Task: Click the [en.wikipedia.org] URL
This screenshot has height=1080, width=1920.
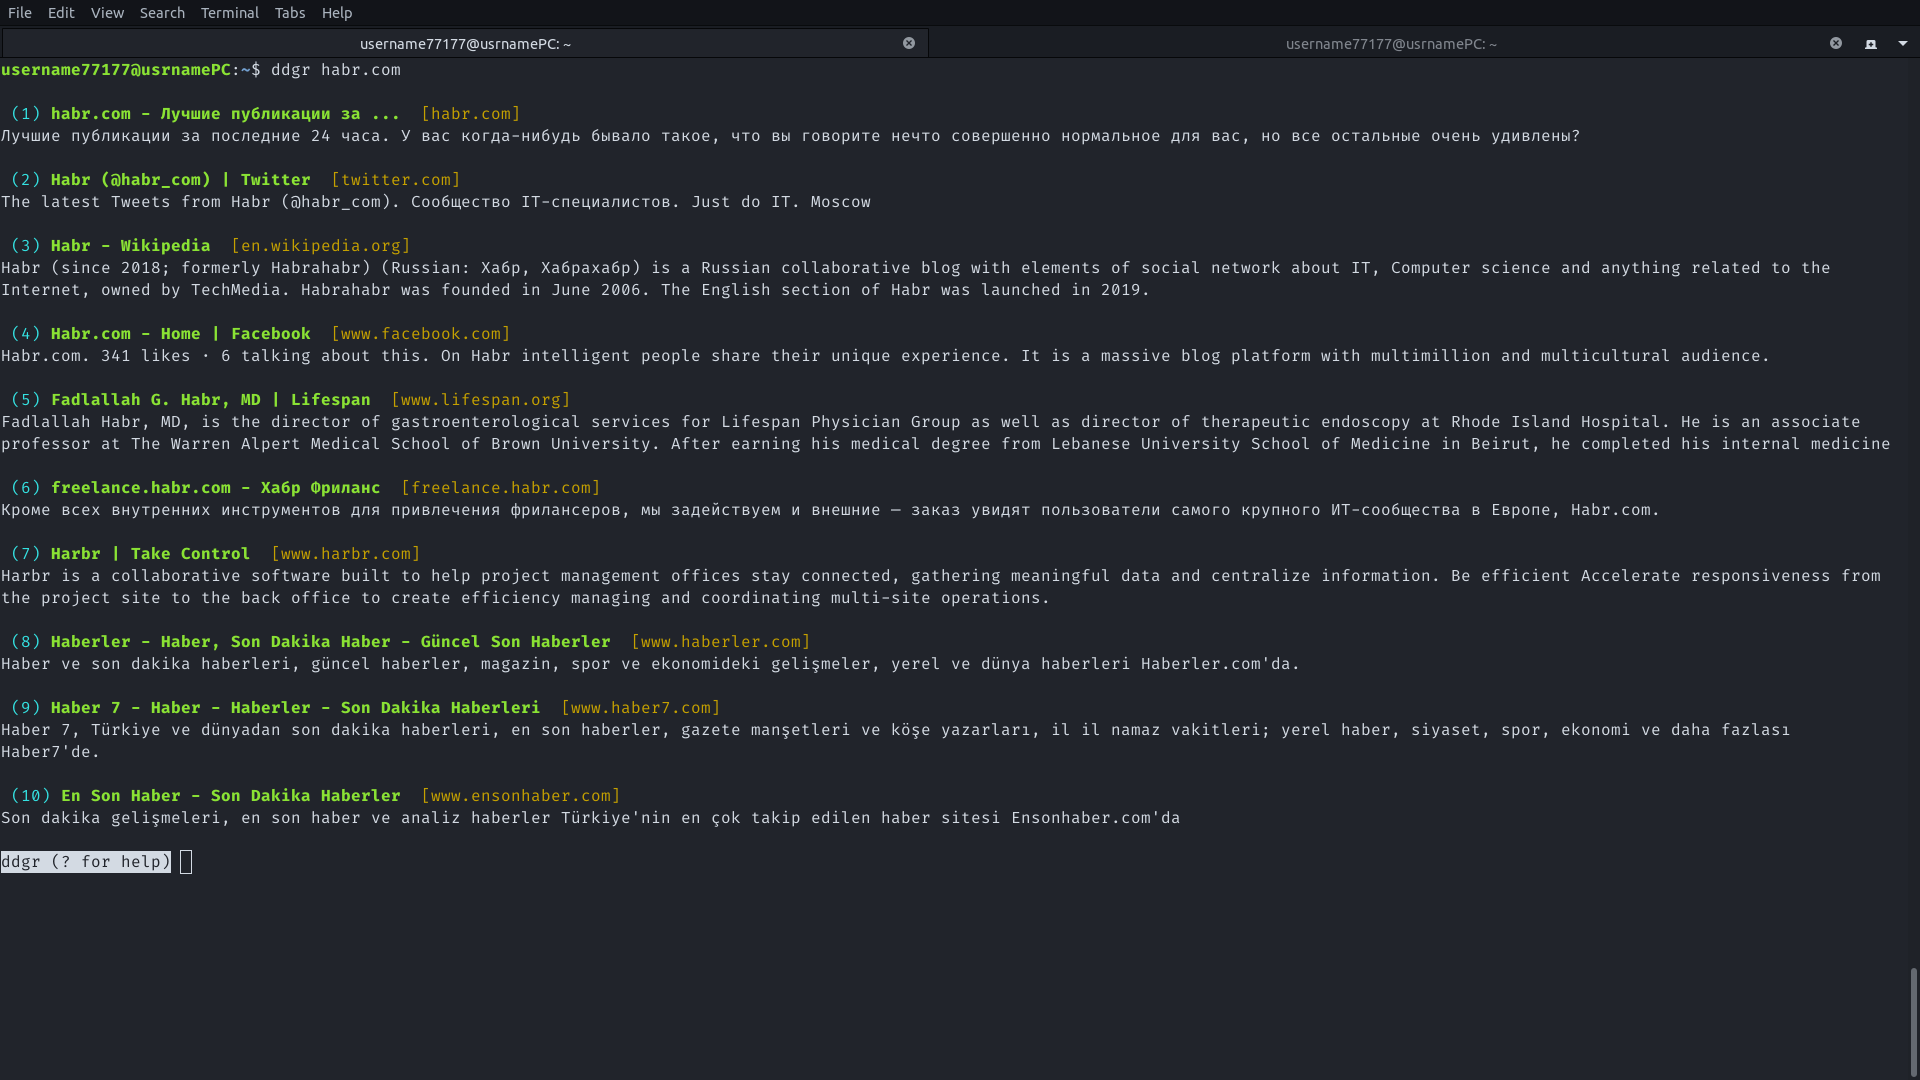Action: pos(321,246)
